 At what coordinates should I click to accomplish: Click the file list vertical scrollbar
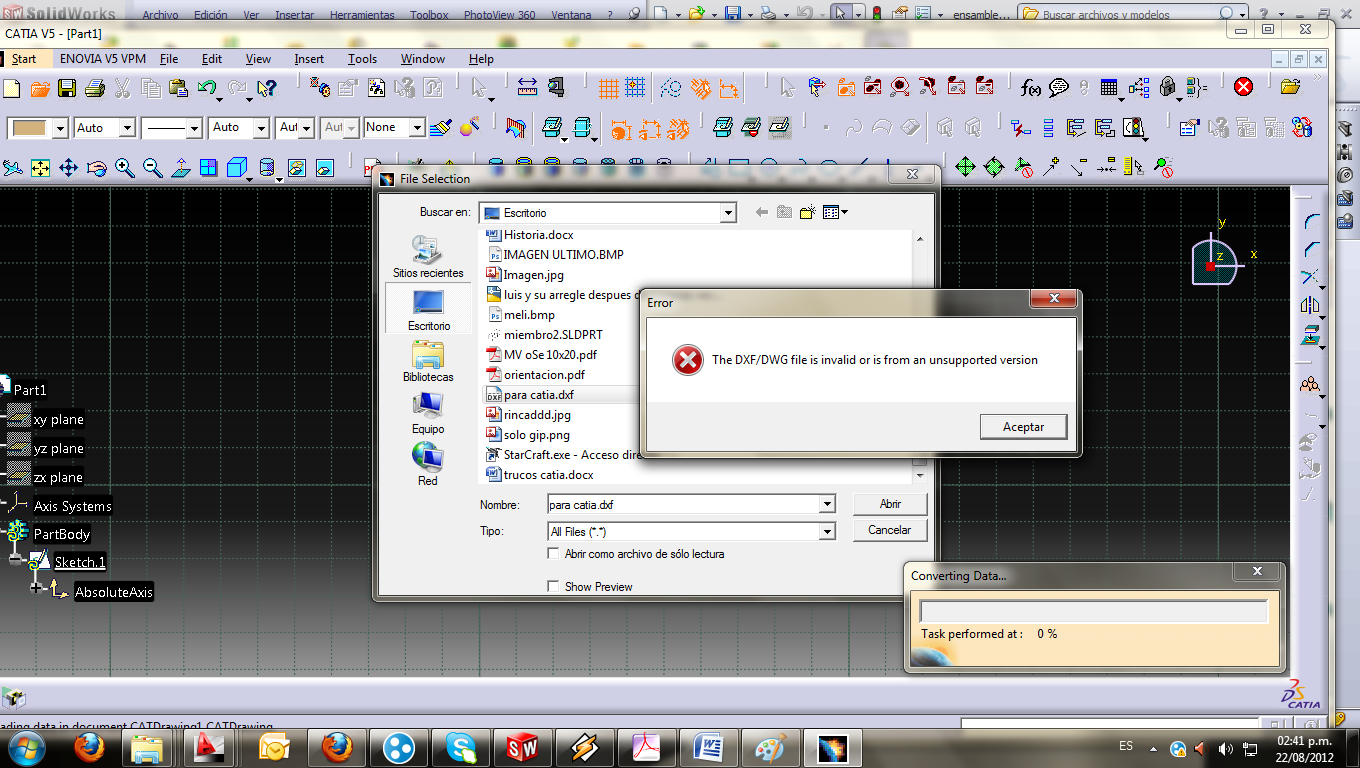tap(920, 355)
